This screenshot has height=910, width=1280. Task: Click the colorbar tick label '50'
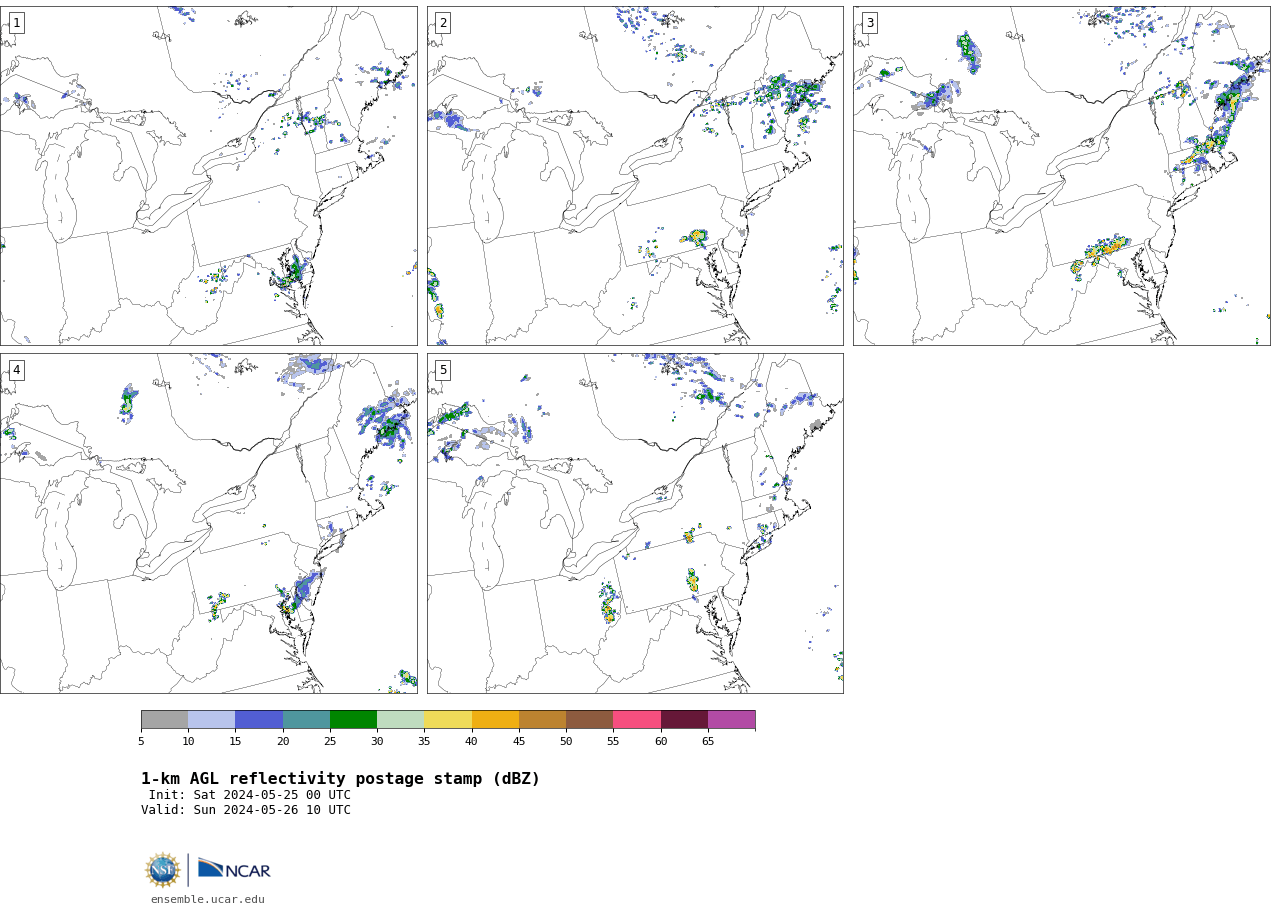click(566, 741)
